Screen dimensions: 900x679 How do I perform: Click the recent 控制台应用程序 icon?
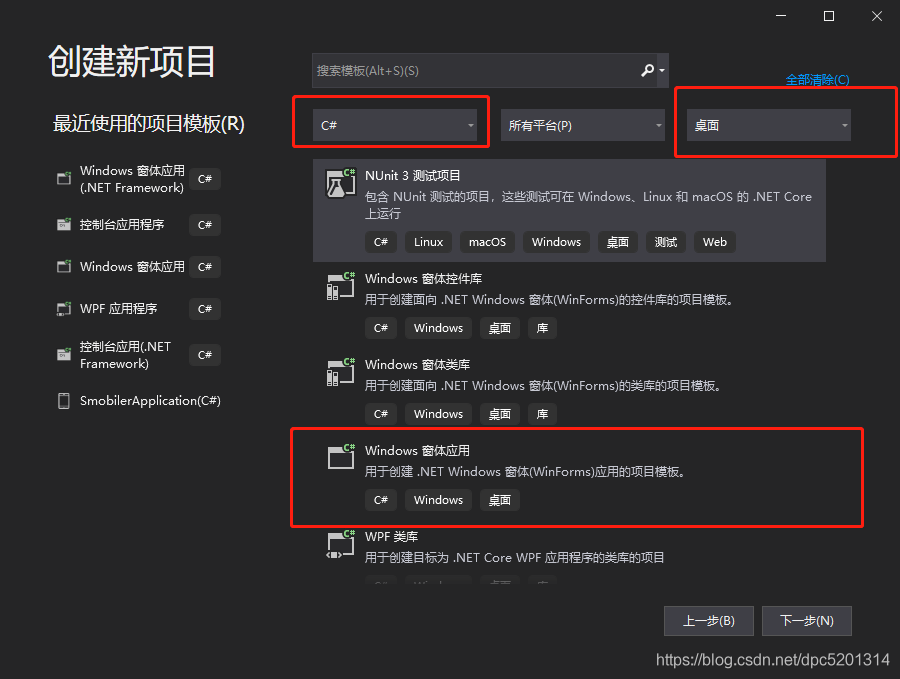[64, 224]
